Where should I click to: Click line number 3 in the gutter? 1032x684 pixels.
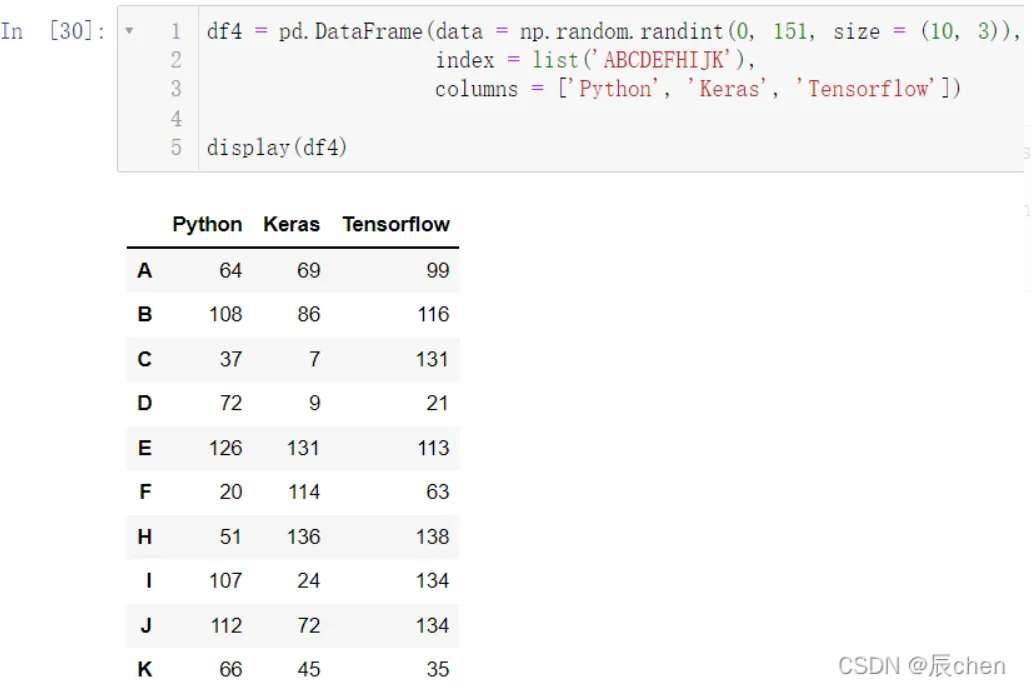pyautogui.click(x=176, y=89)
